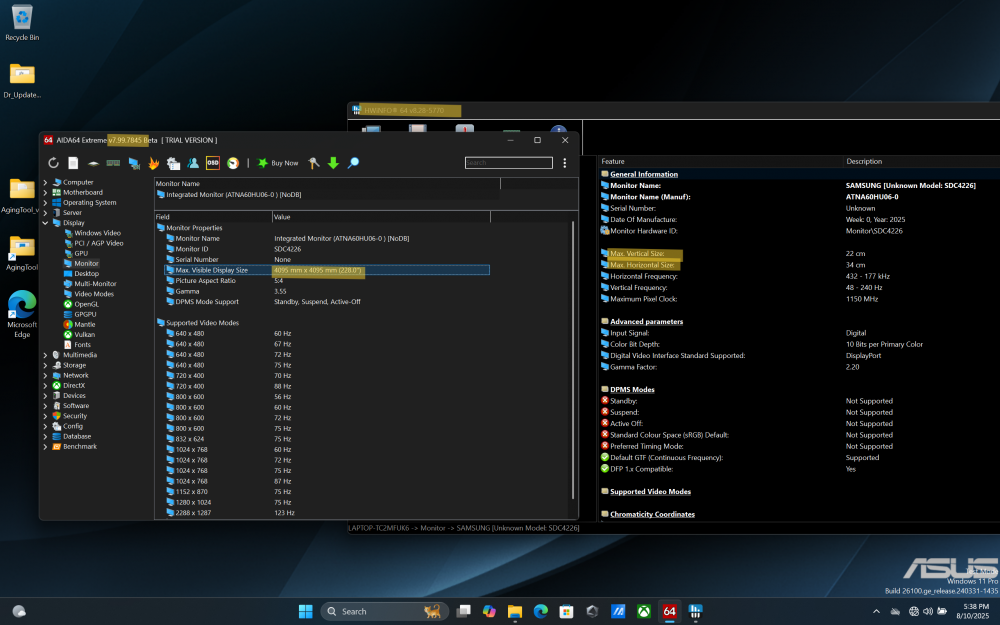
Task: Click Supported Video Modes heading in HWiNFO
Action: pyautogui.click(x=650, y=492)
